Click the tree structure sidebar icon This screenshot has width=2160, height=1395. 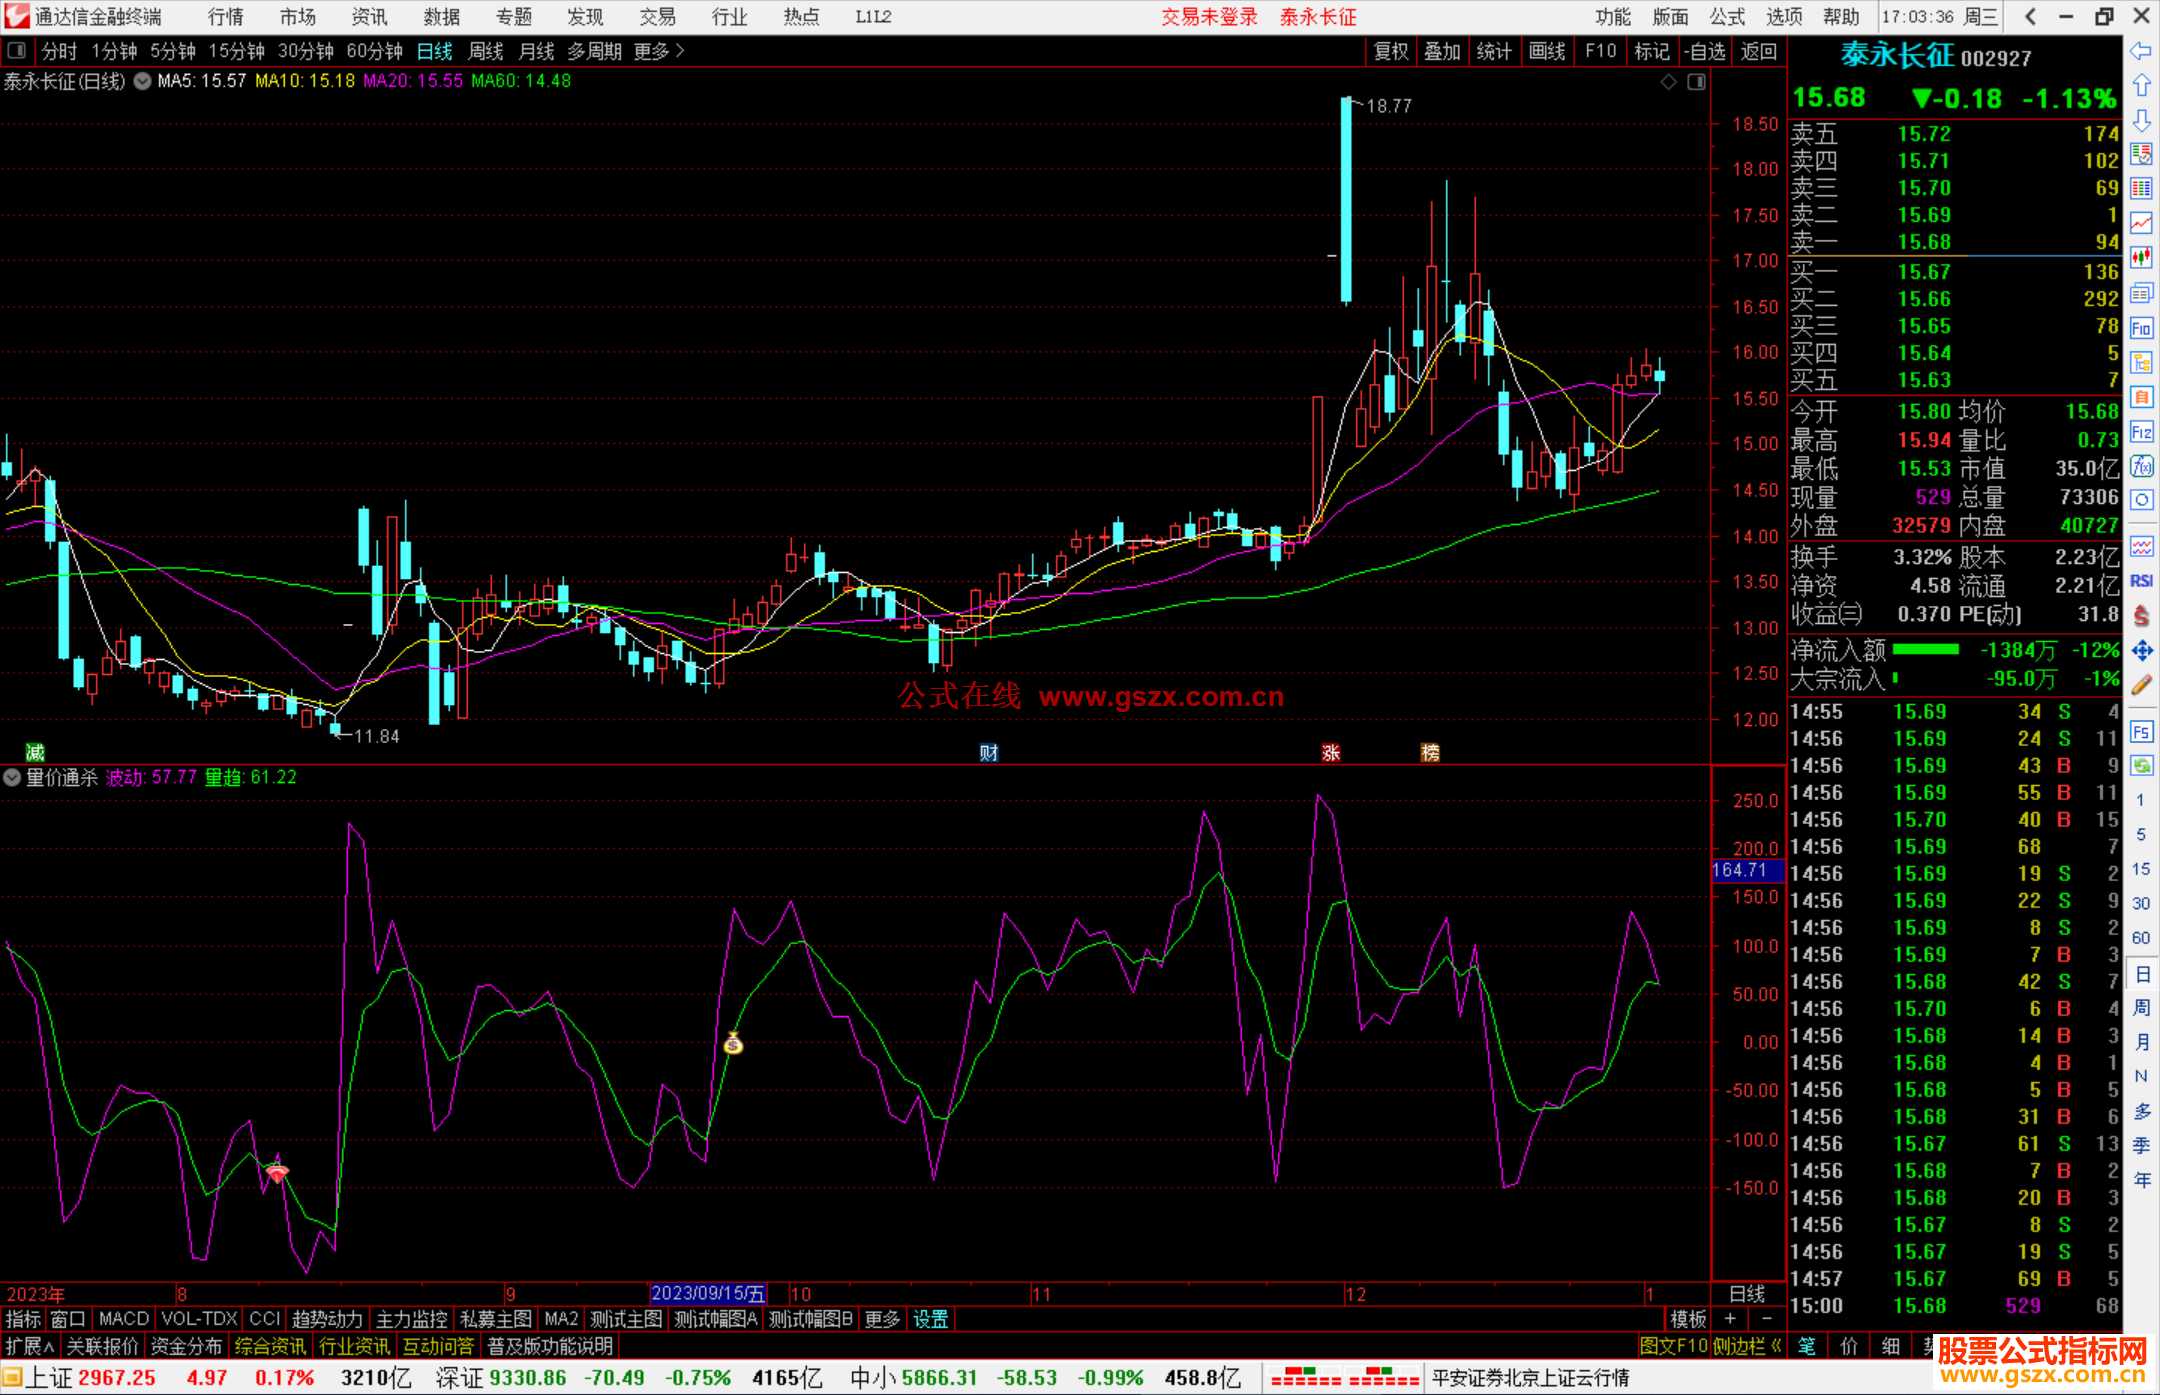click(x=2141, y=362)
